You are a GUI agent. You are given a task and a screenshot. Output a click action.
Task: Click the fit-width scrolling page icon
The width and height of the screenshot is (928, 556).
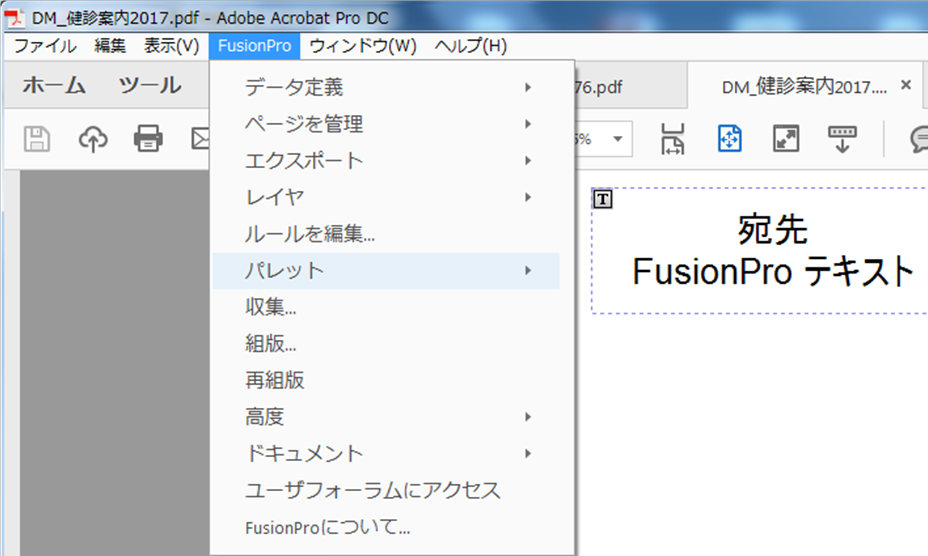point(673,139)
